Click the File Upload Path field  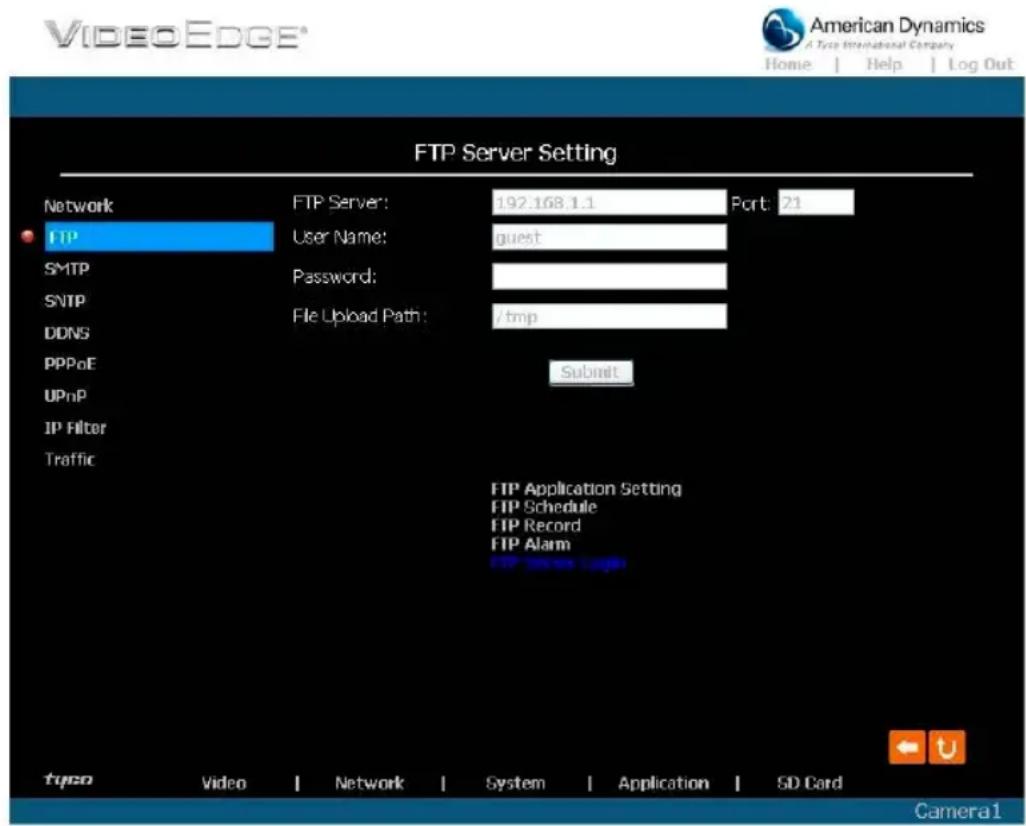point(609,316)
